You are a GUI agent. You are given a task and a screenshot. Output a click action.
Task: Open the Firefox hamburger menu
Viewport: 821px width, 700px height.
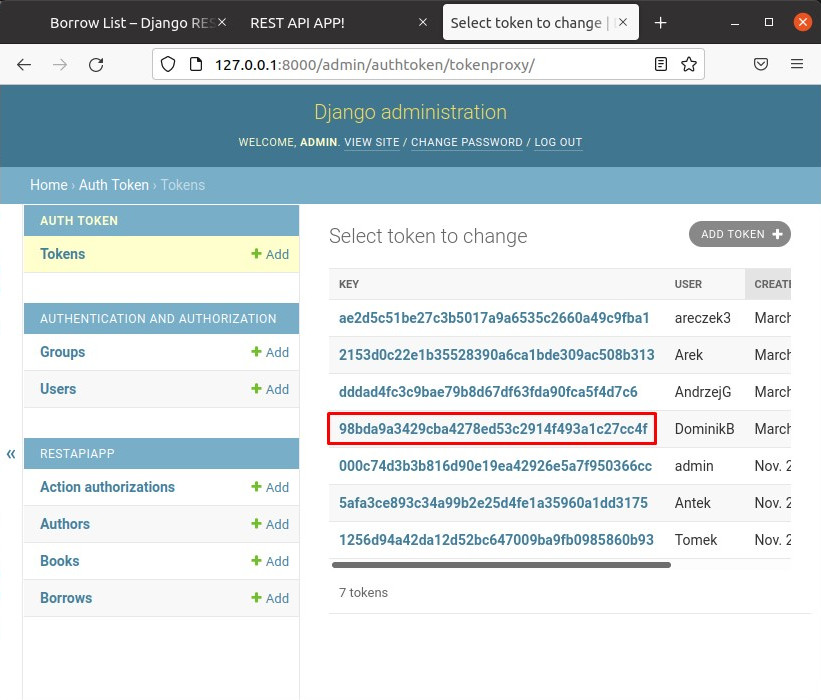(797, 64)
